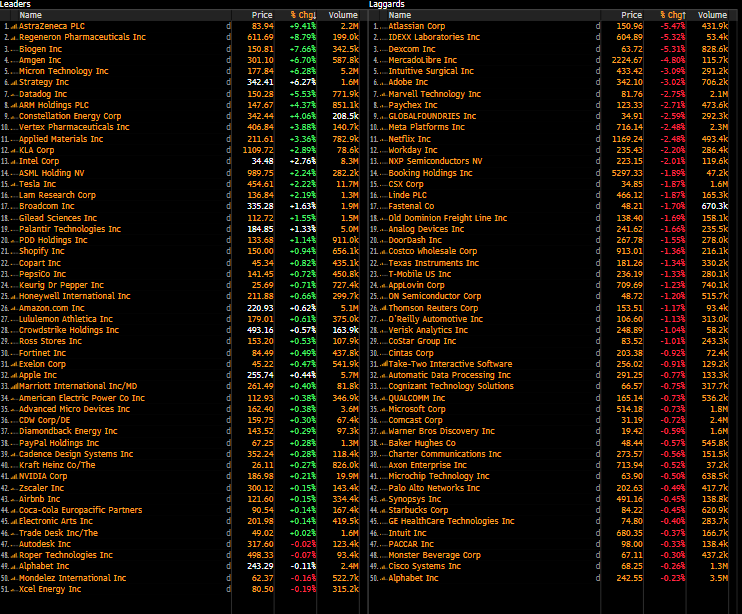Open the chart icon next to Adobe Inc
This screenshot has width=742, height=614.
pos(384,82)
